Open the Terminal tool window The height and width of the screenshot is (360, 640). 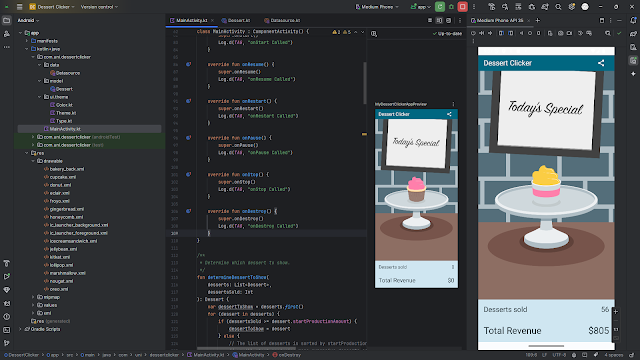coord(7,330)
